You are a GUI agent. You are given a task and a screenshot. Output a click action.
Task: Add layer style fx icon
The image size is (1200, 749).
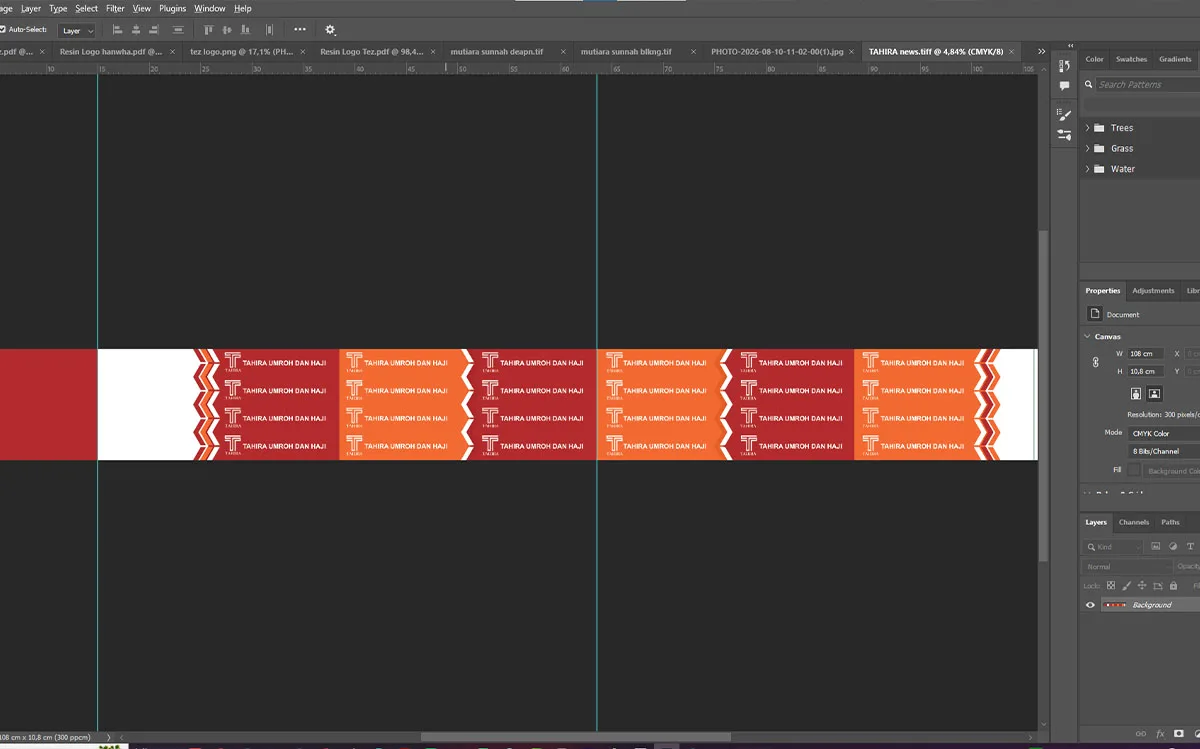pyautogui.click(x=1161, y=734)
